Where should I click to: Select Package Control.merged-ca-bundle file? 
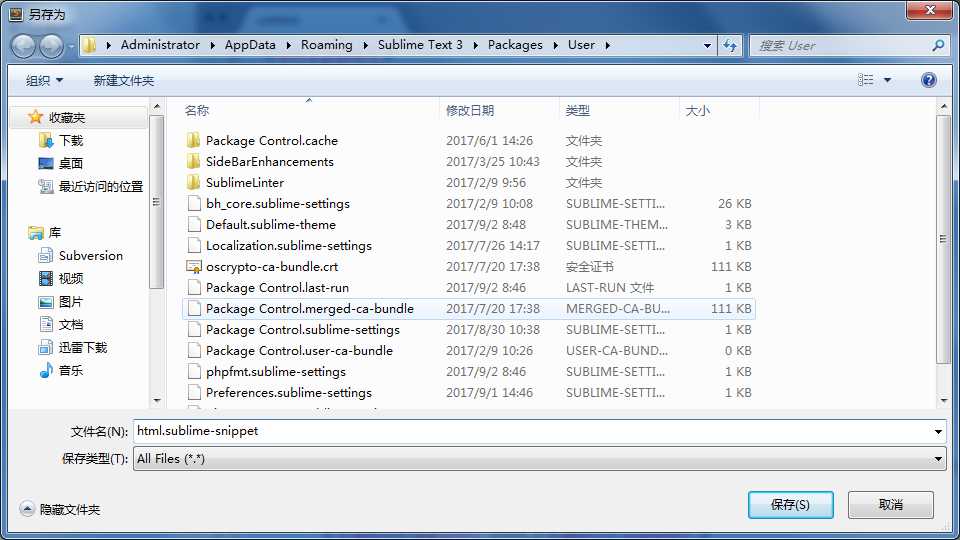[x=469, y=309]
